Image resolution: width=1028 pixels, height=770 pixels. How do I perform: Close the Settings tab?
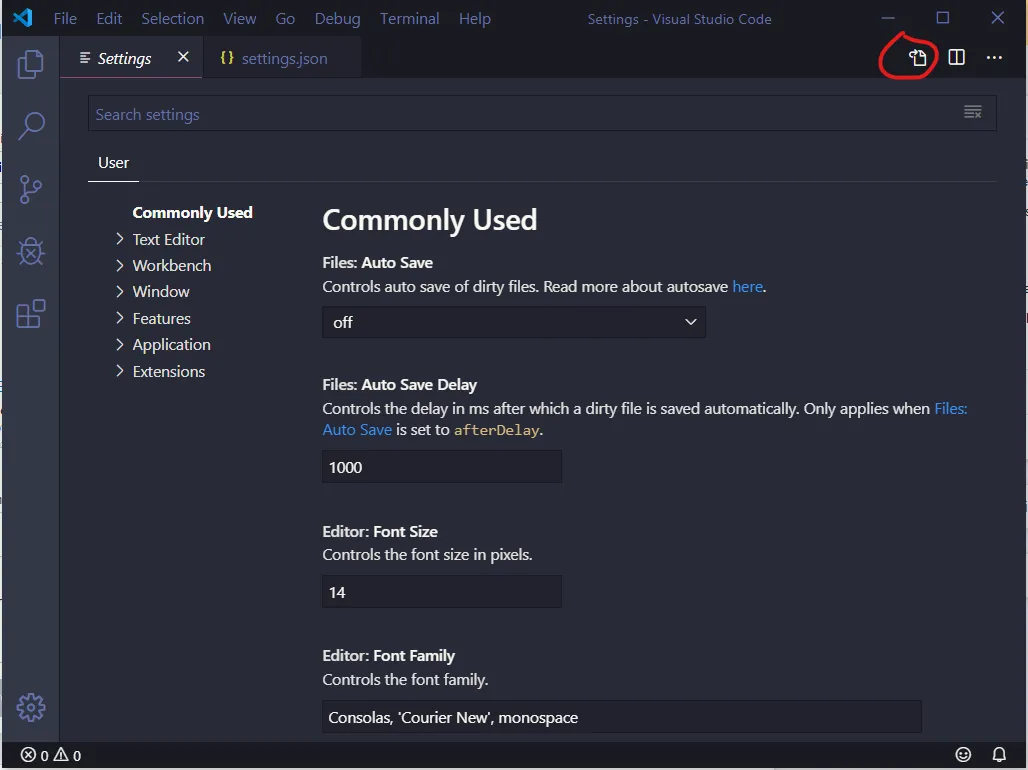[x=183, y=58]
